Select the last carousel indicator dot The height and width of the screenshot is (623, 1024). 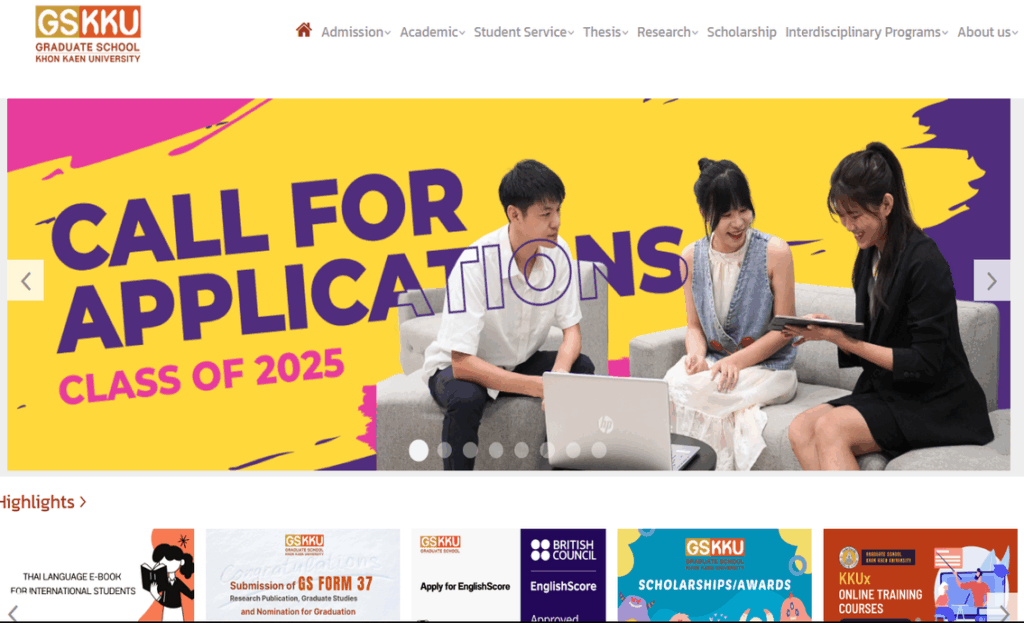(599, 450)
